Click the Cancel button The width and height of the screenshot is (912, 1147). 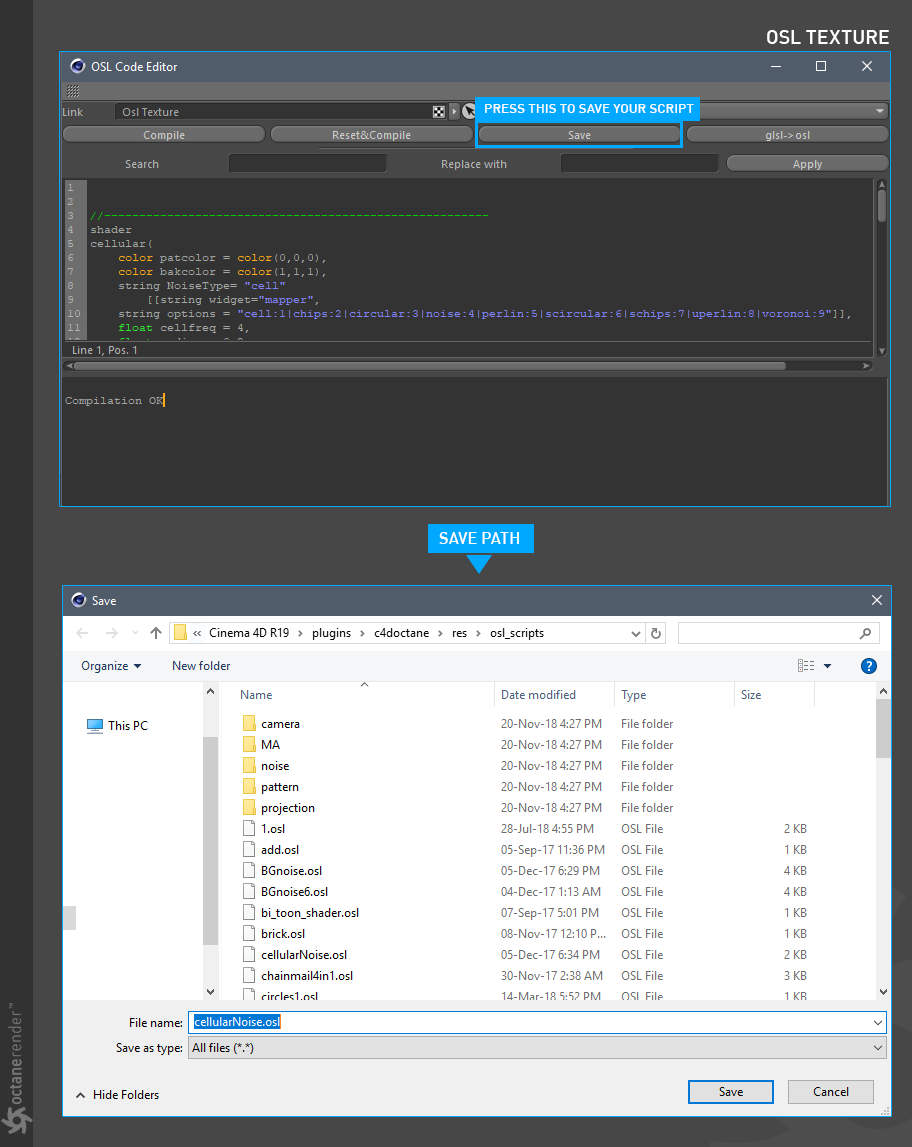[x=831, y=1091]
